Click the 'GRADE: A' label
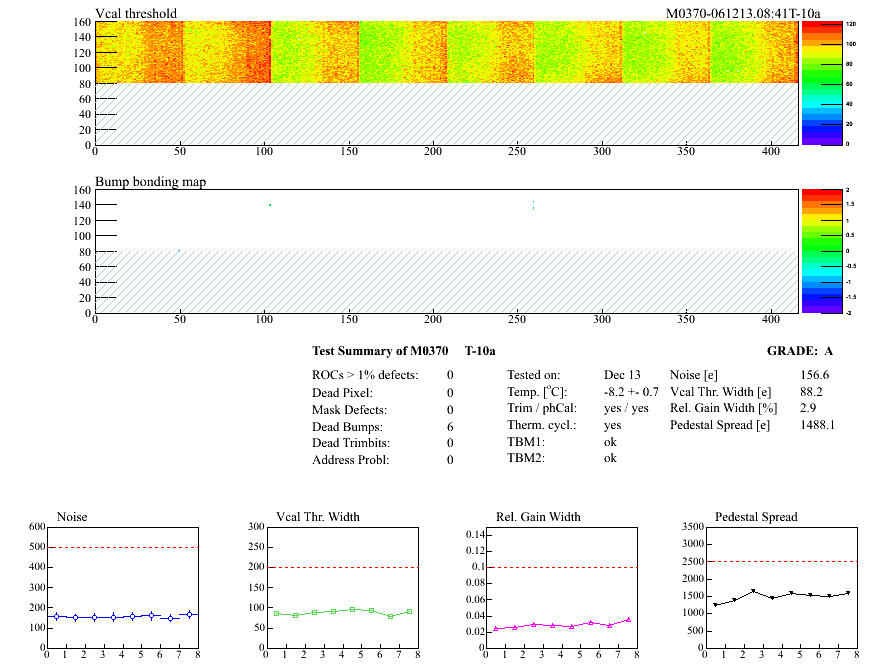 [799, 351]
